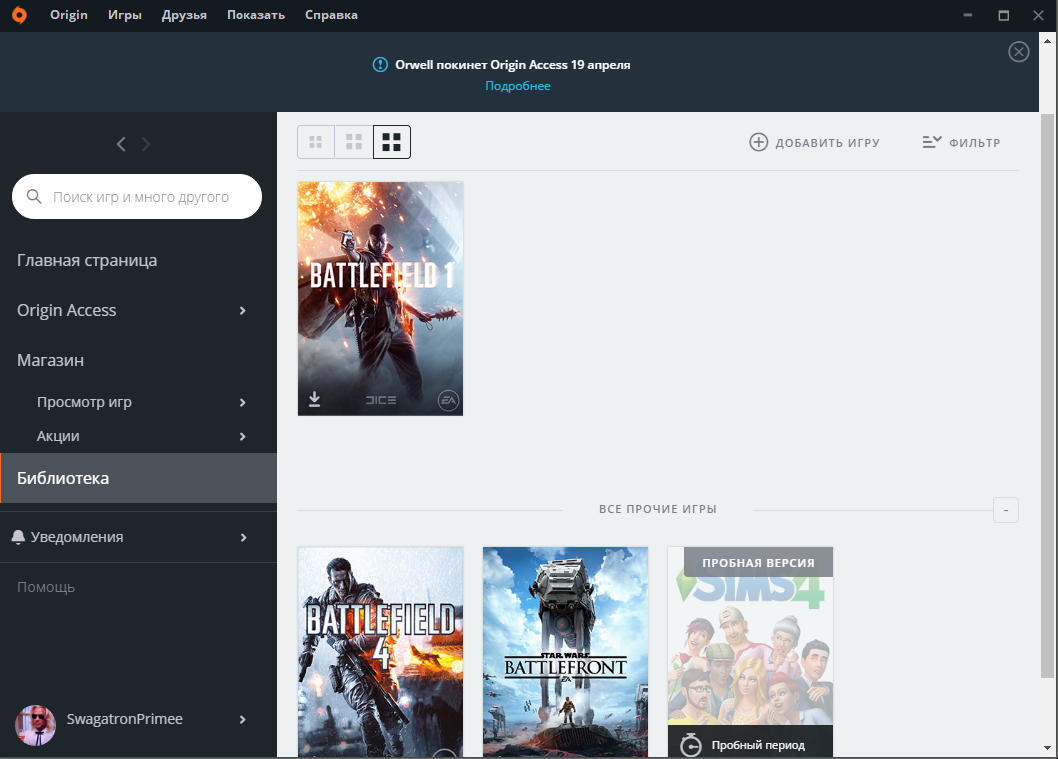
Task: Click the Add Game plus icon
Action: [758, 142]
